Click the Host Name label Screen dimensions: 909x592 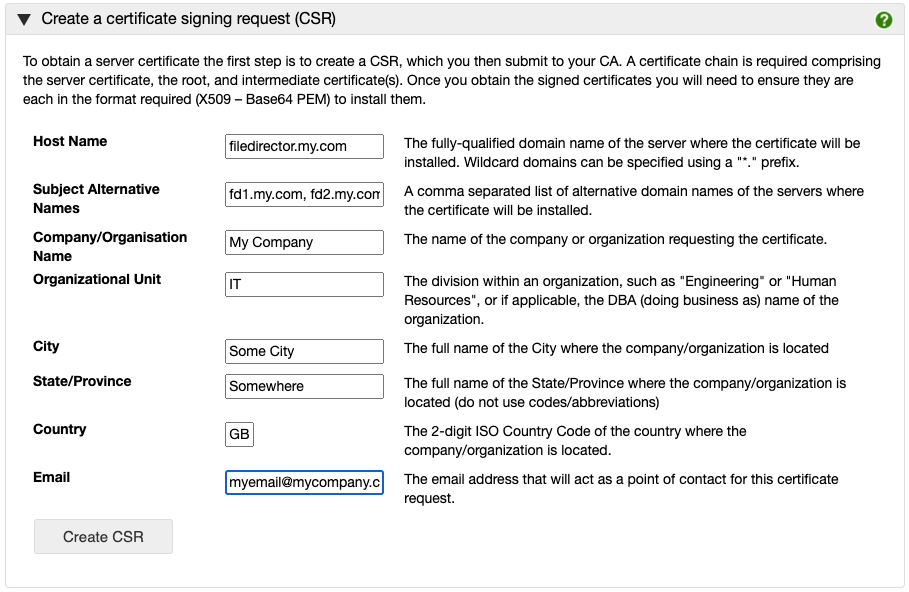point(70,141)
